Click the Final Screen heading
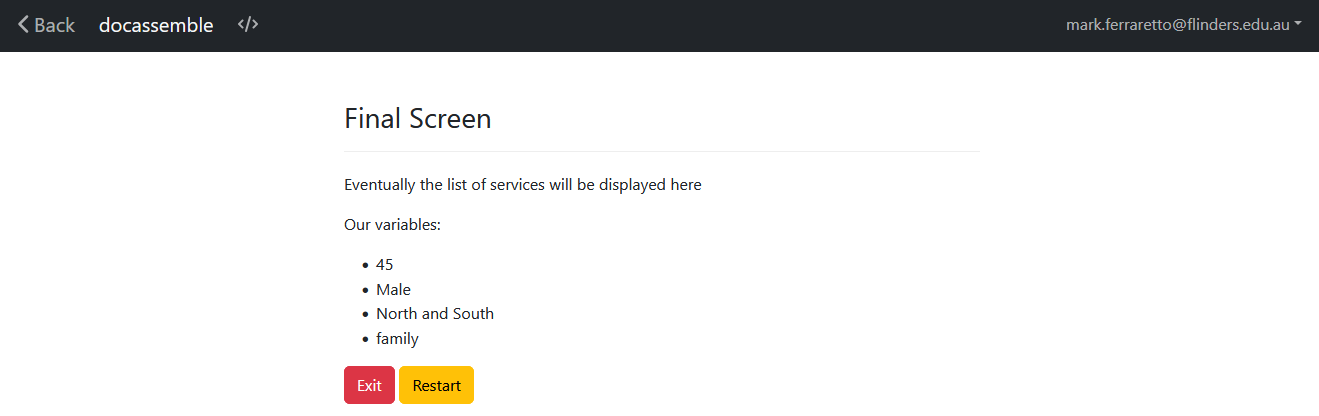Image resolution: width=1319 pixels, height=416 pixels. pyautogui.click(x=417, y=119)
